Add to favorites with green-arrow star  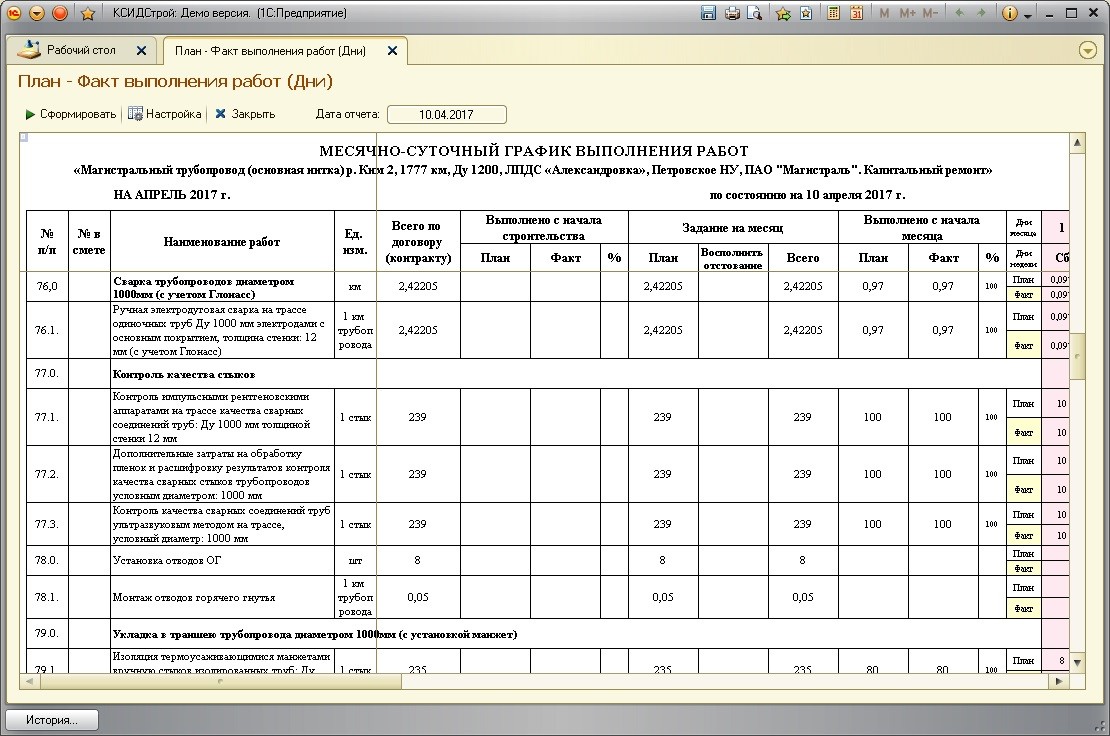point(783,13)
